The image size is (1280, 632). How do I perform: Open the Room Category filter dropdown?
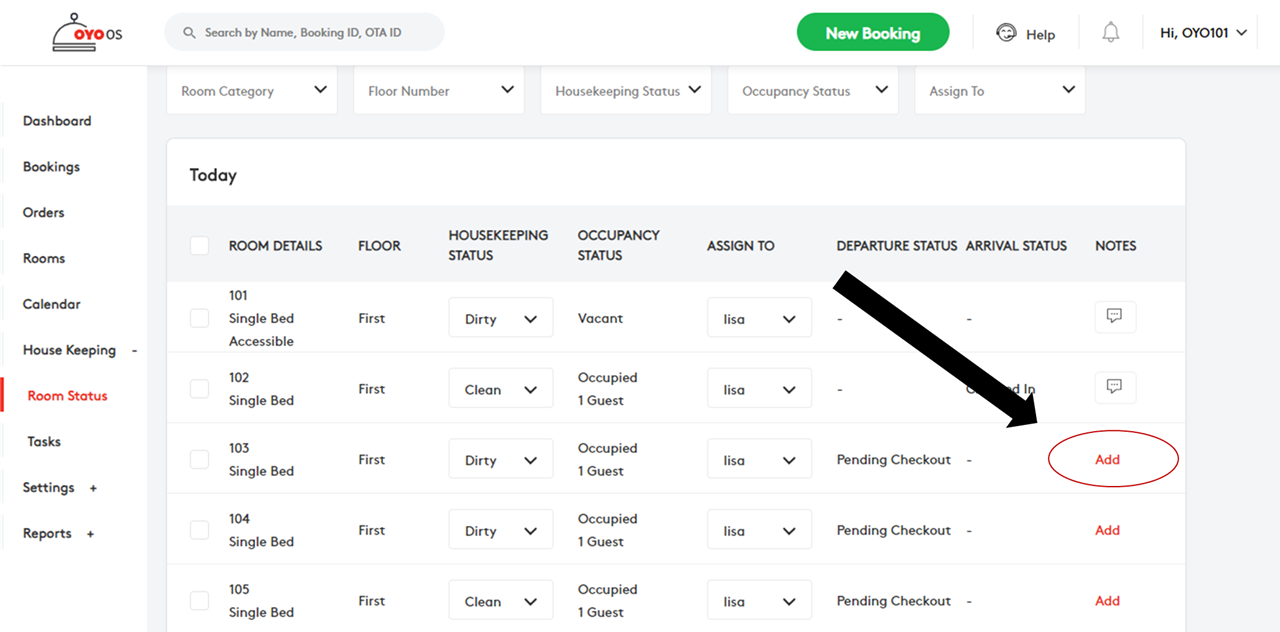252,91
